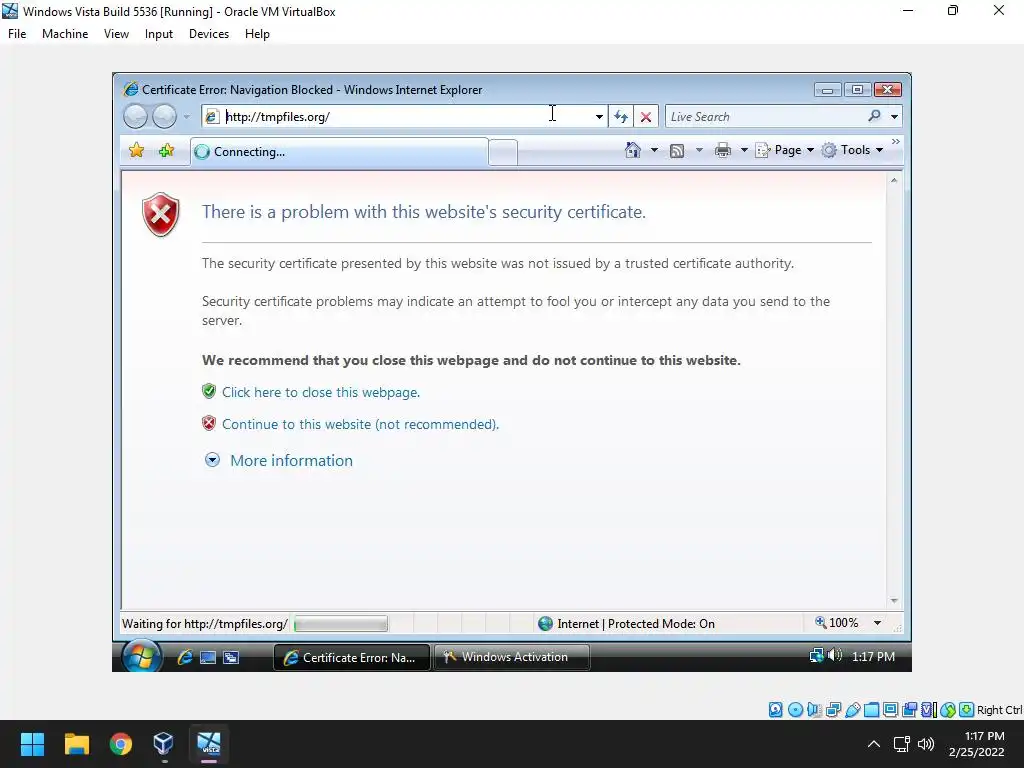Screen dimensions: 1024x768
Task: Click VirtualBox hard disk activity indicator
Action: [775, 710]
